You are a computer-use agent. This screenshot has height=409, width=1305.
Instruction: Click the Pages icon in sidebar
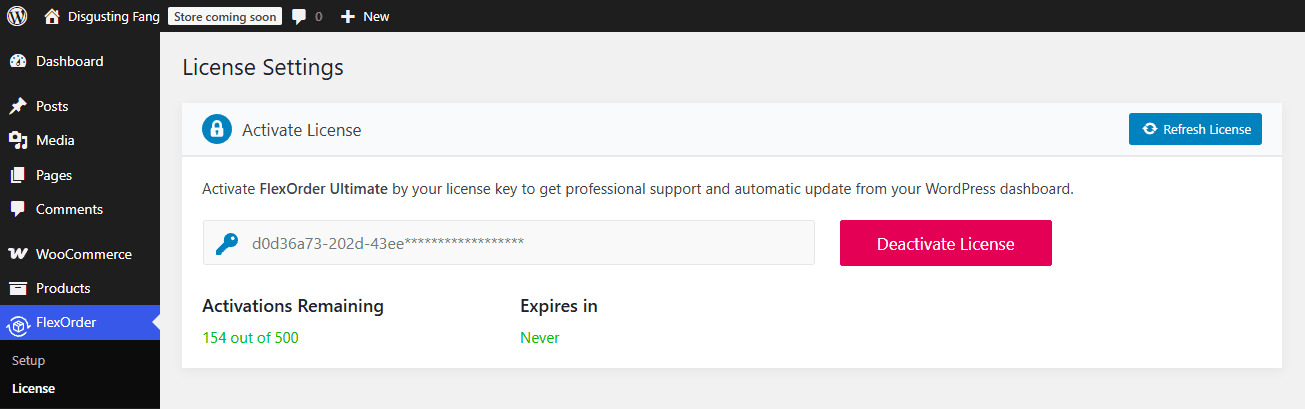point(17,175)
